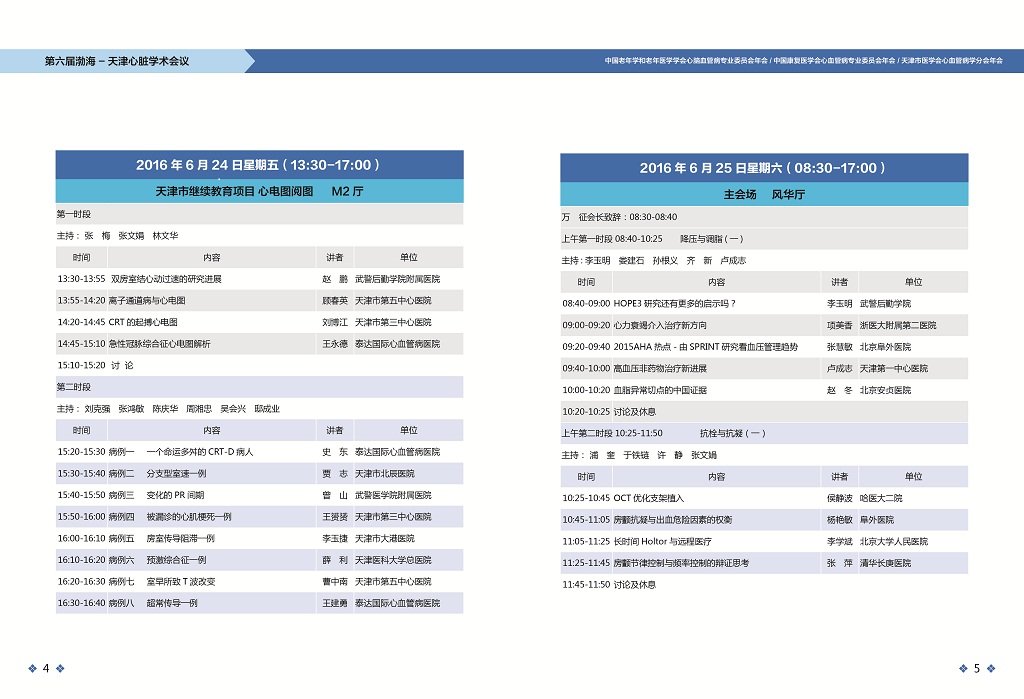Click the row "万 征会长致辞：08:30-08:40"
This screenshot has width=1024, height=699.
(x=764, y=217)
